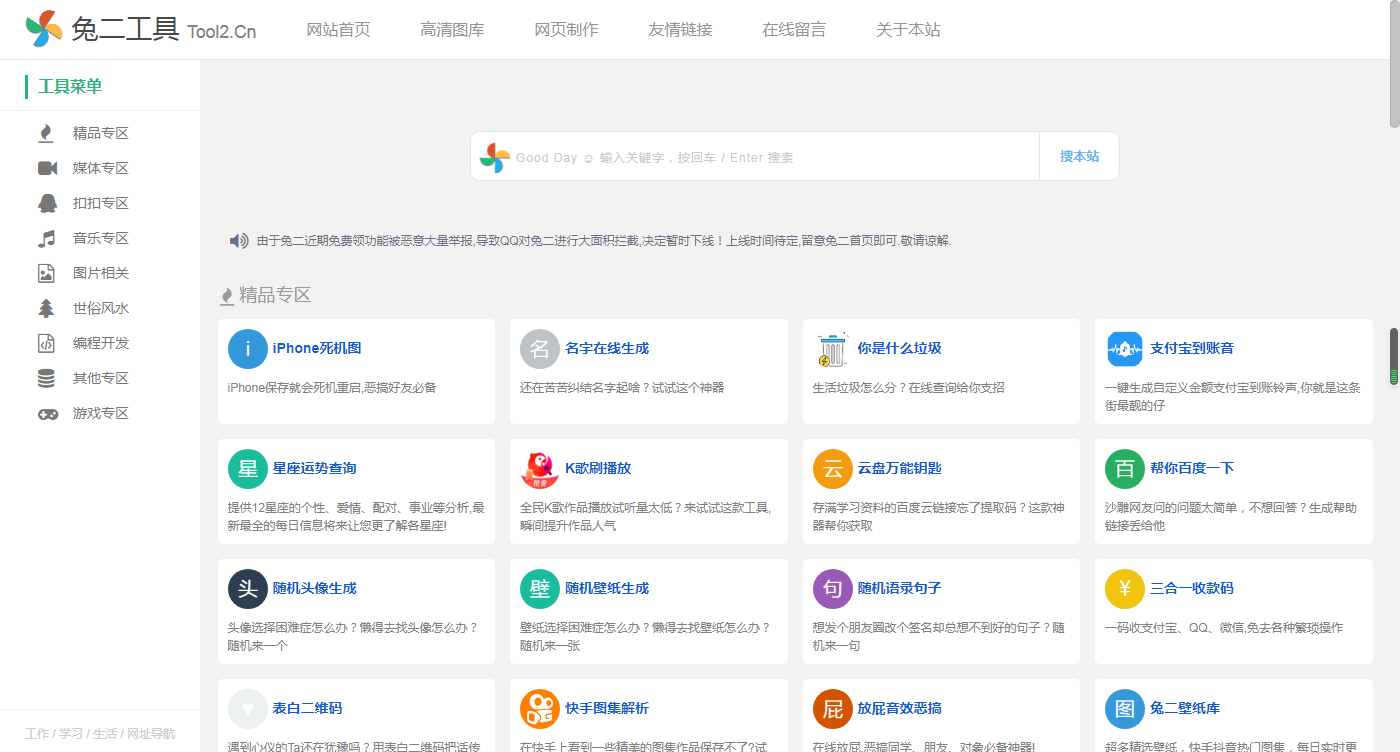Click the trash bin icon of 你是什么垃圾
This screenshot has width=1400, height=752.
coord(832,349)
